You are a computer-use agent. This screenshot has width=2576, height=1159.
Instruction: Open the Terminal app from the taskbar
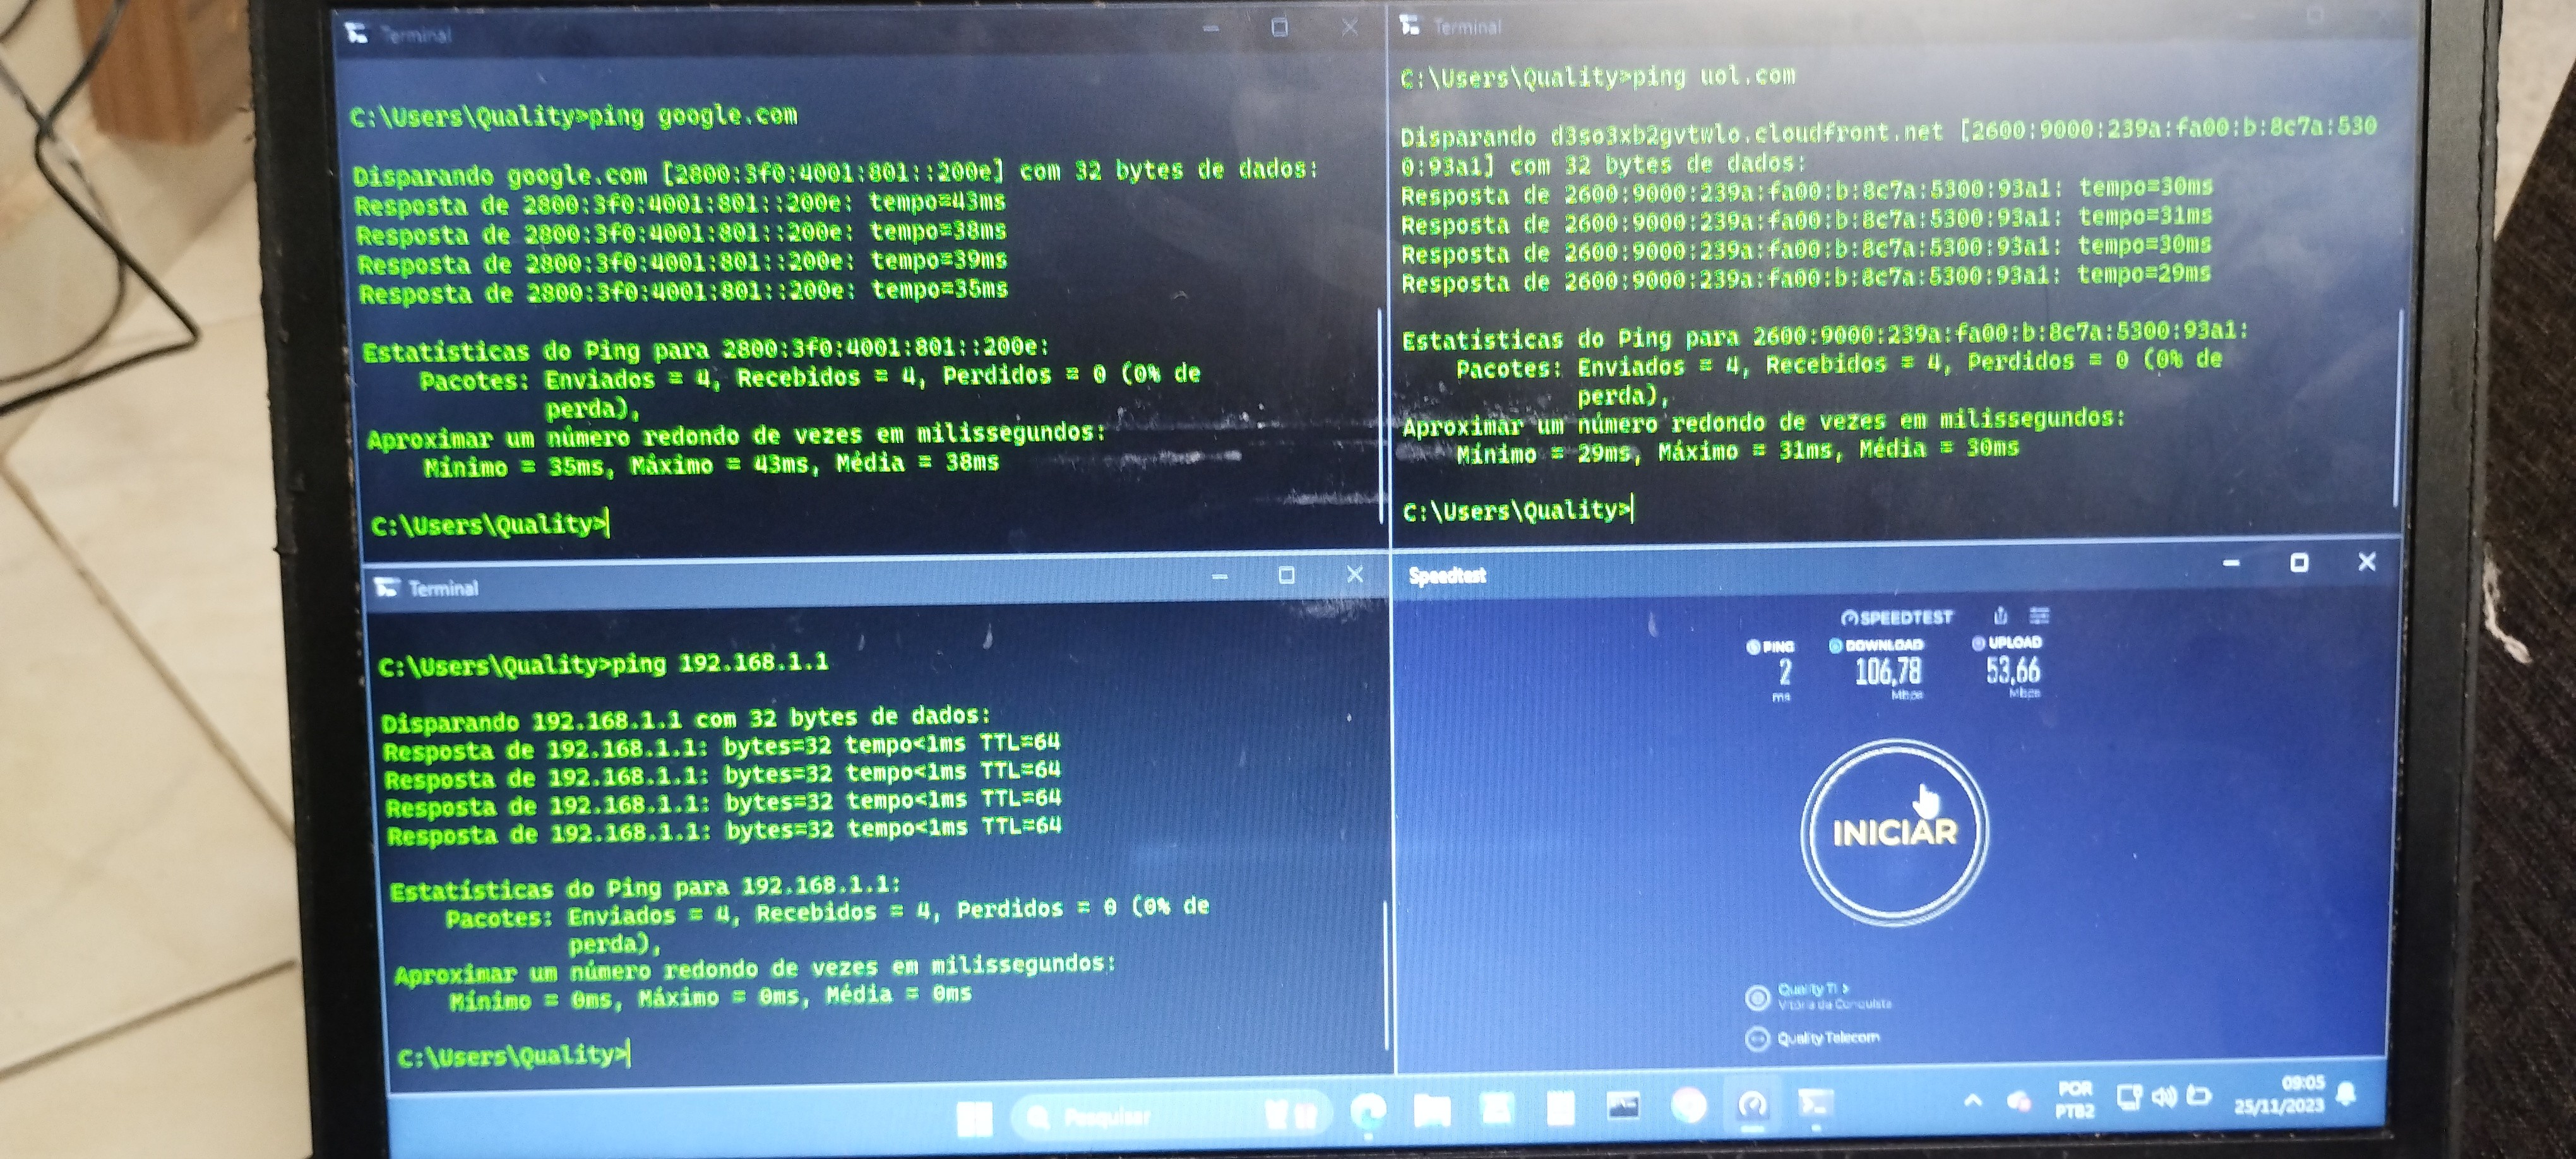pos(1815,1103)
